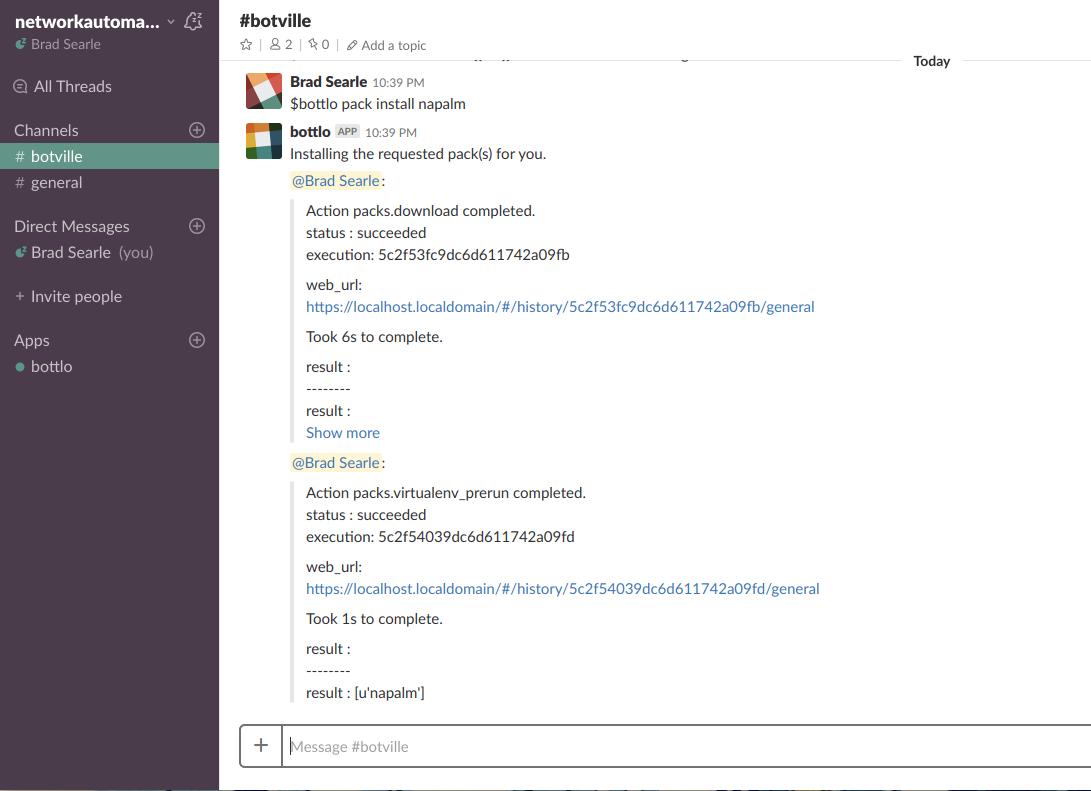Open Brad Searle's avatar image
The height and width of the screenshot is (791, 1091).
tap(264, 92)
